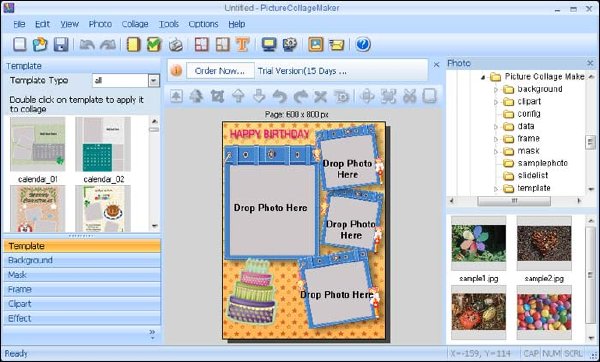Expand the frame folder node

point(496,139)
